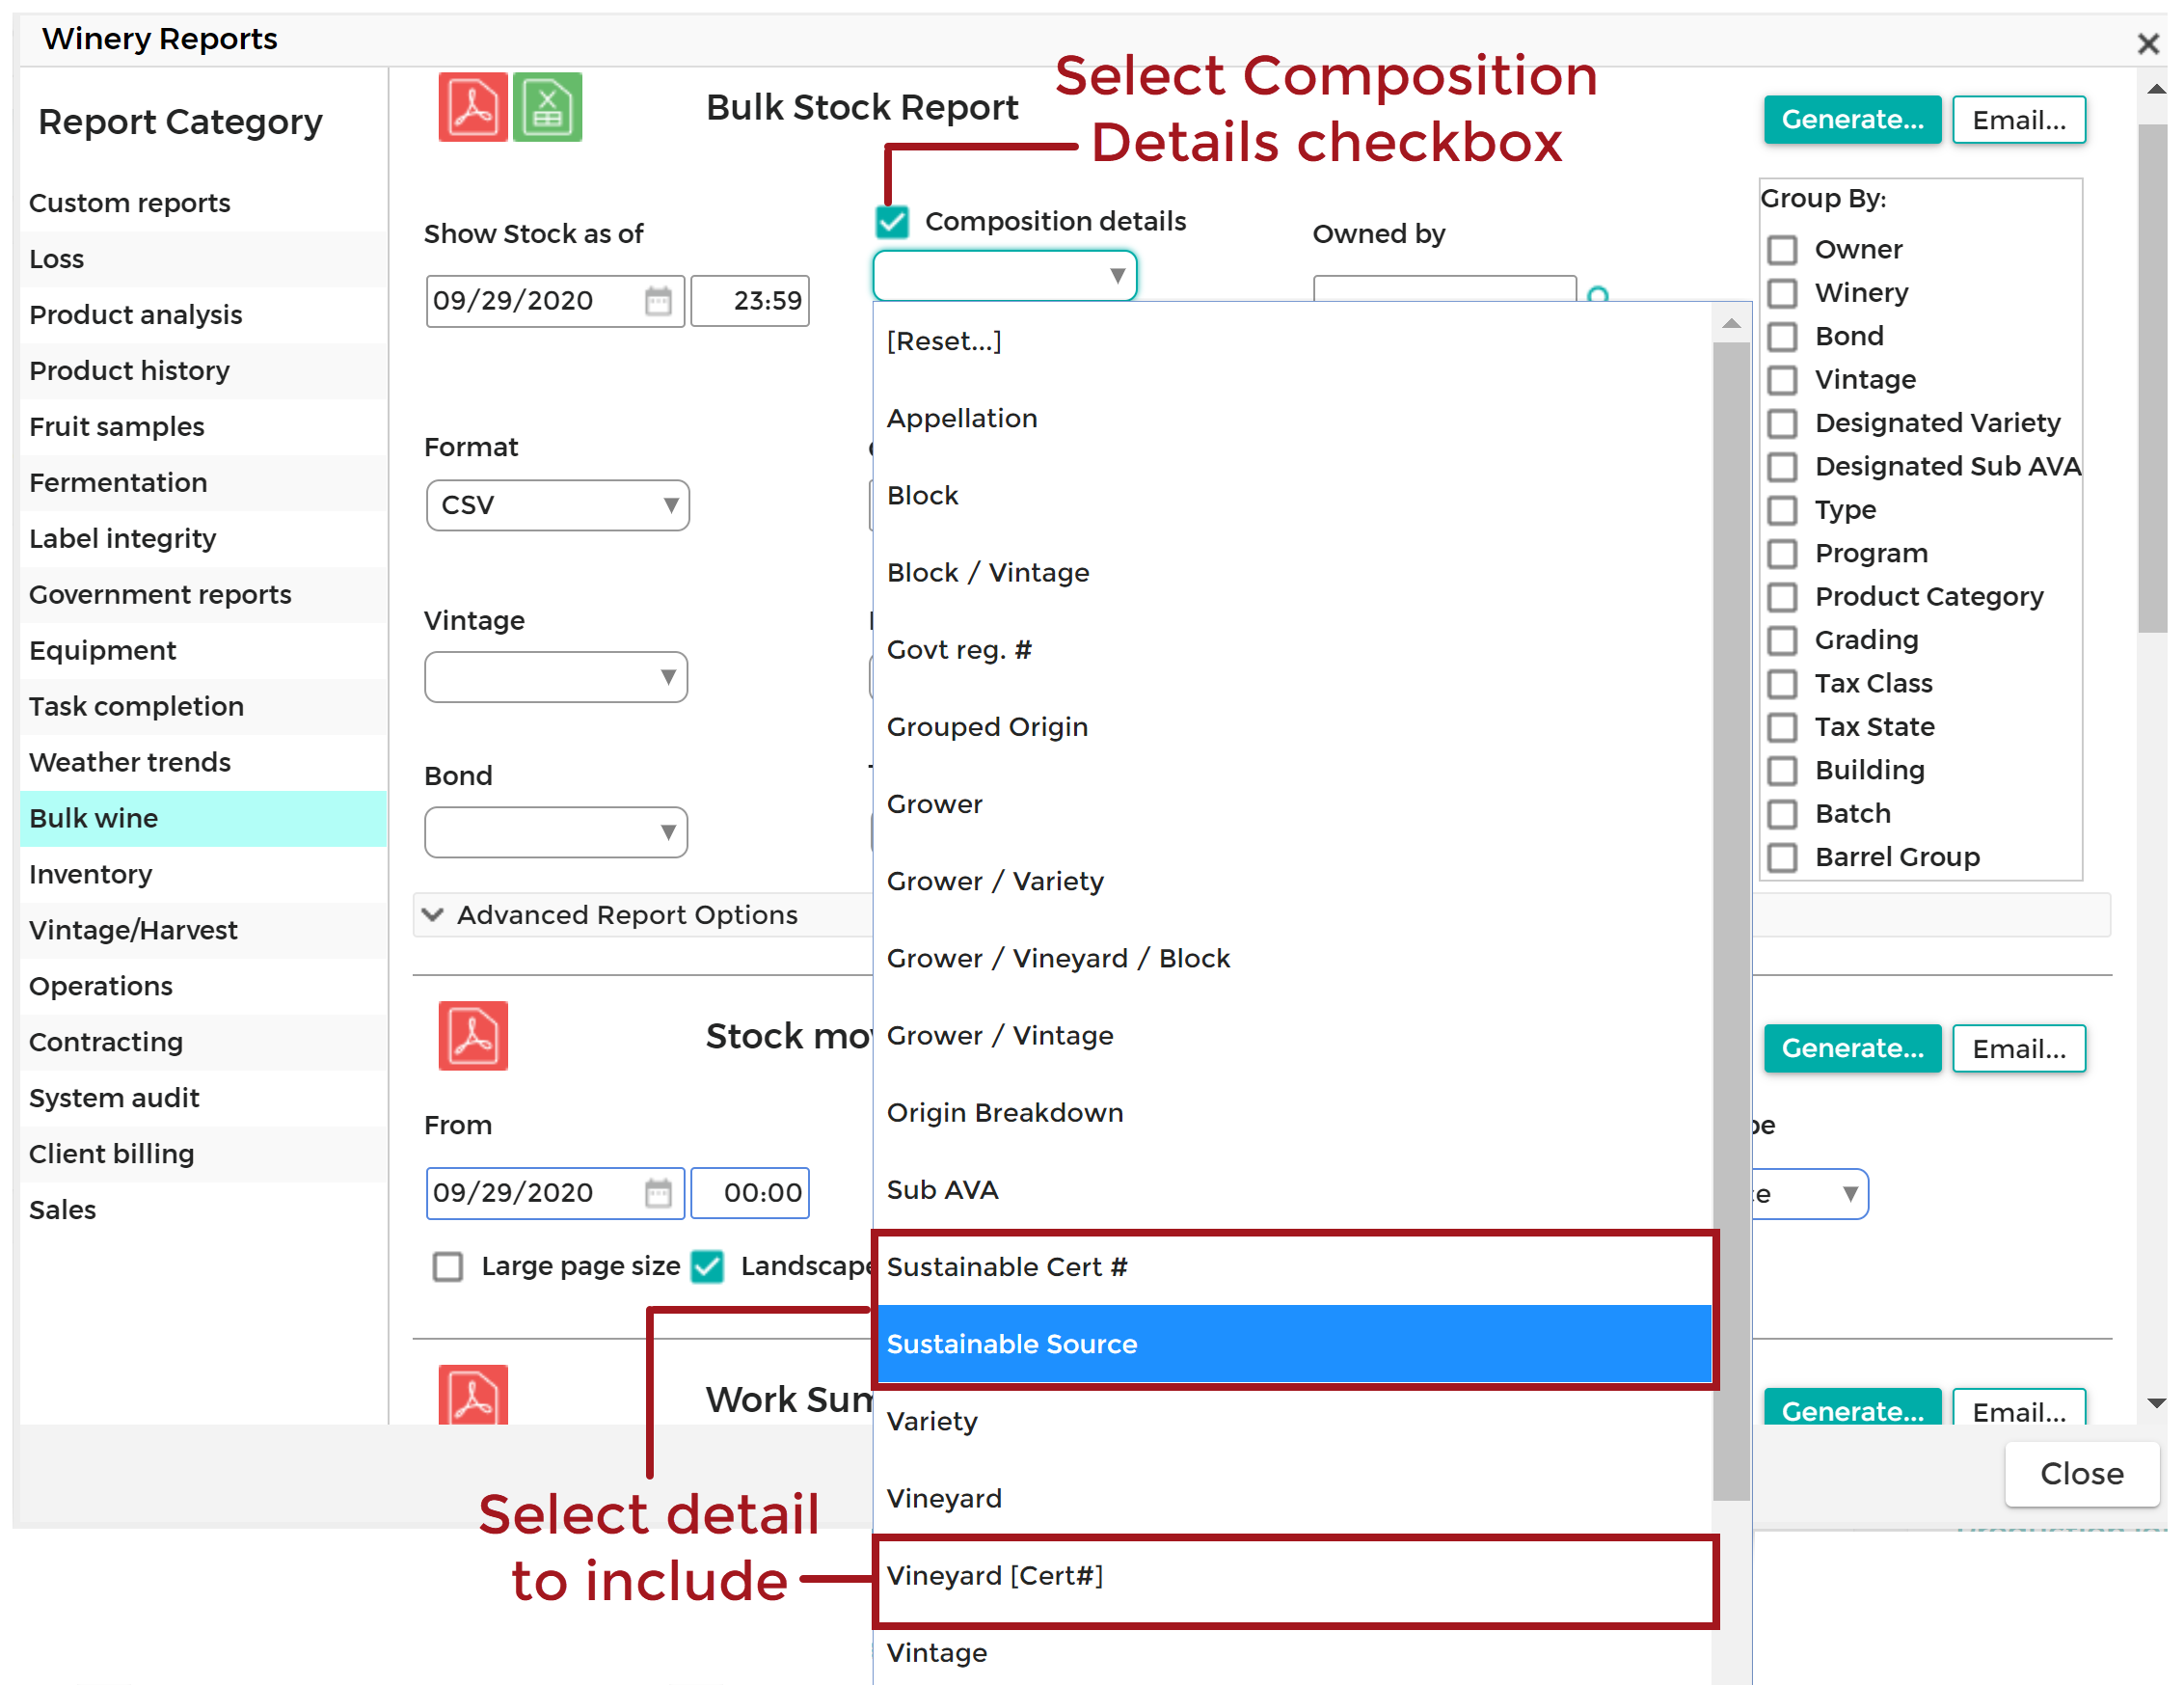Select Client billing category

[x=203, y=1155]
